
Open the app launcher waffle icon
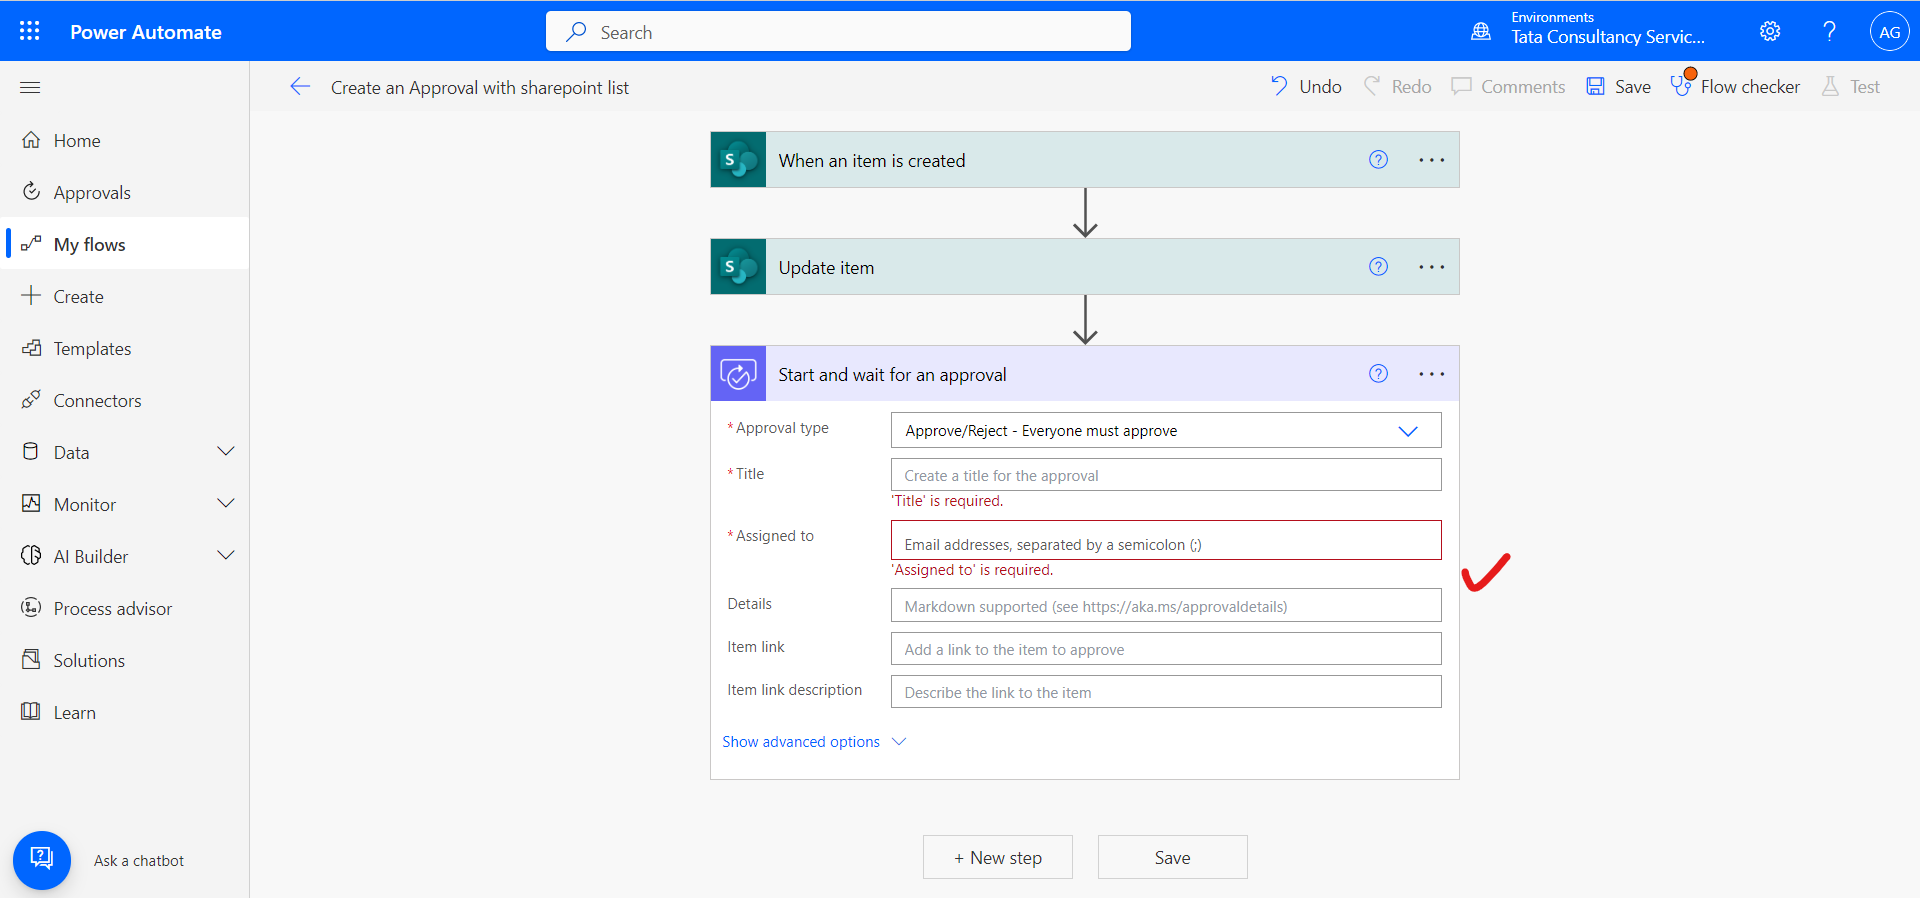pyautogui.click(x=30, y=31)
